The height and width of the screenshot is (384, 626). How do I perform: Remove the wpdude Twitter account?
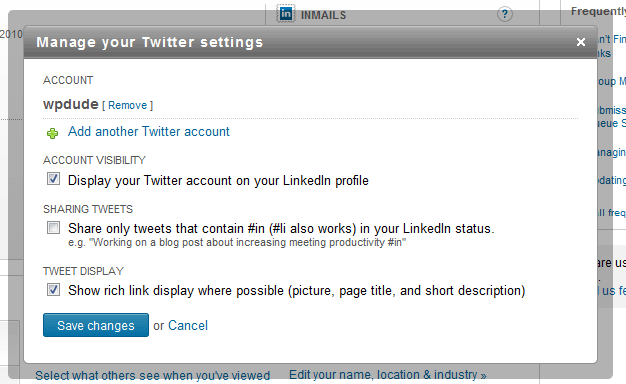[x=127, y=105]
